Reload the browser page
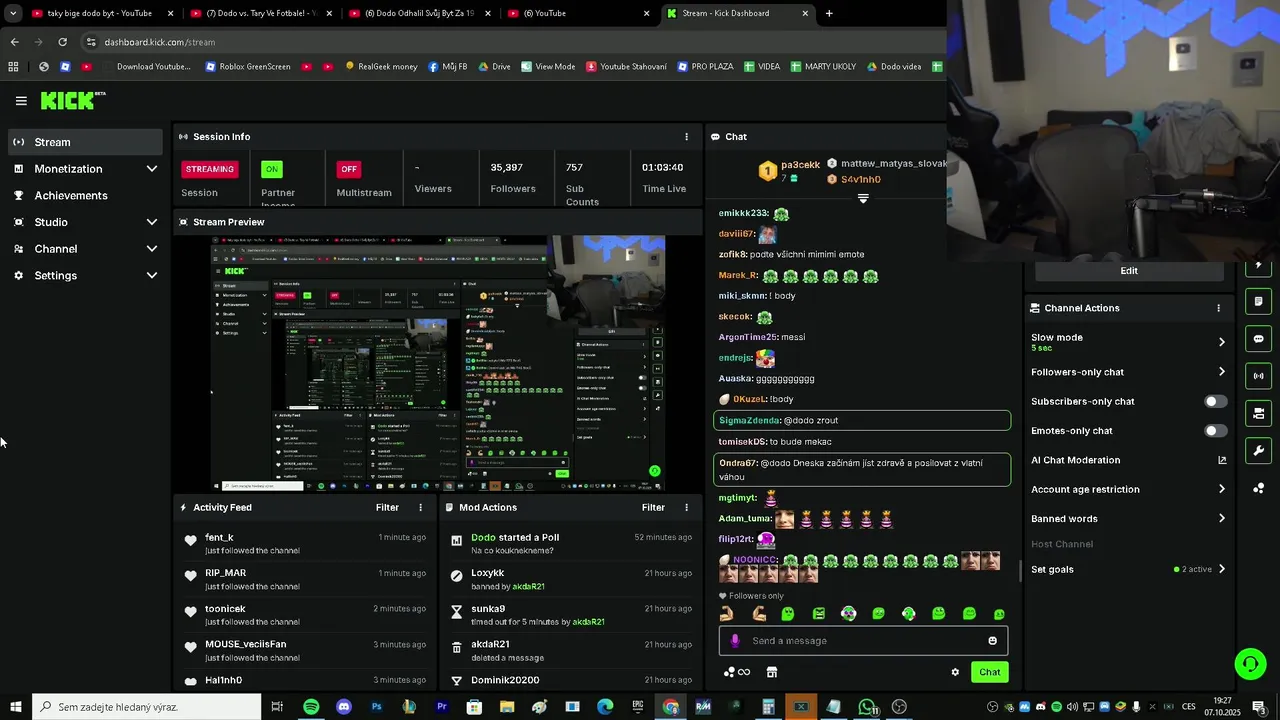Viewport: 1280px width, 720px height. point(62,42)
